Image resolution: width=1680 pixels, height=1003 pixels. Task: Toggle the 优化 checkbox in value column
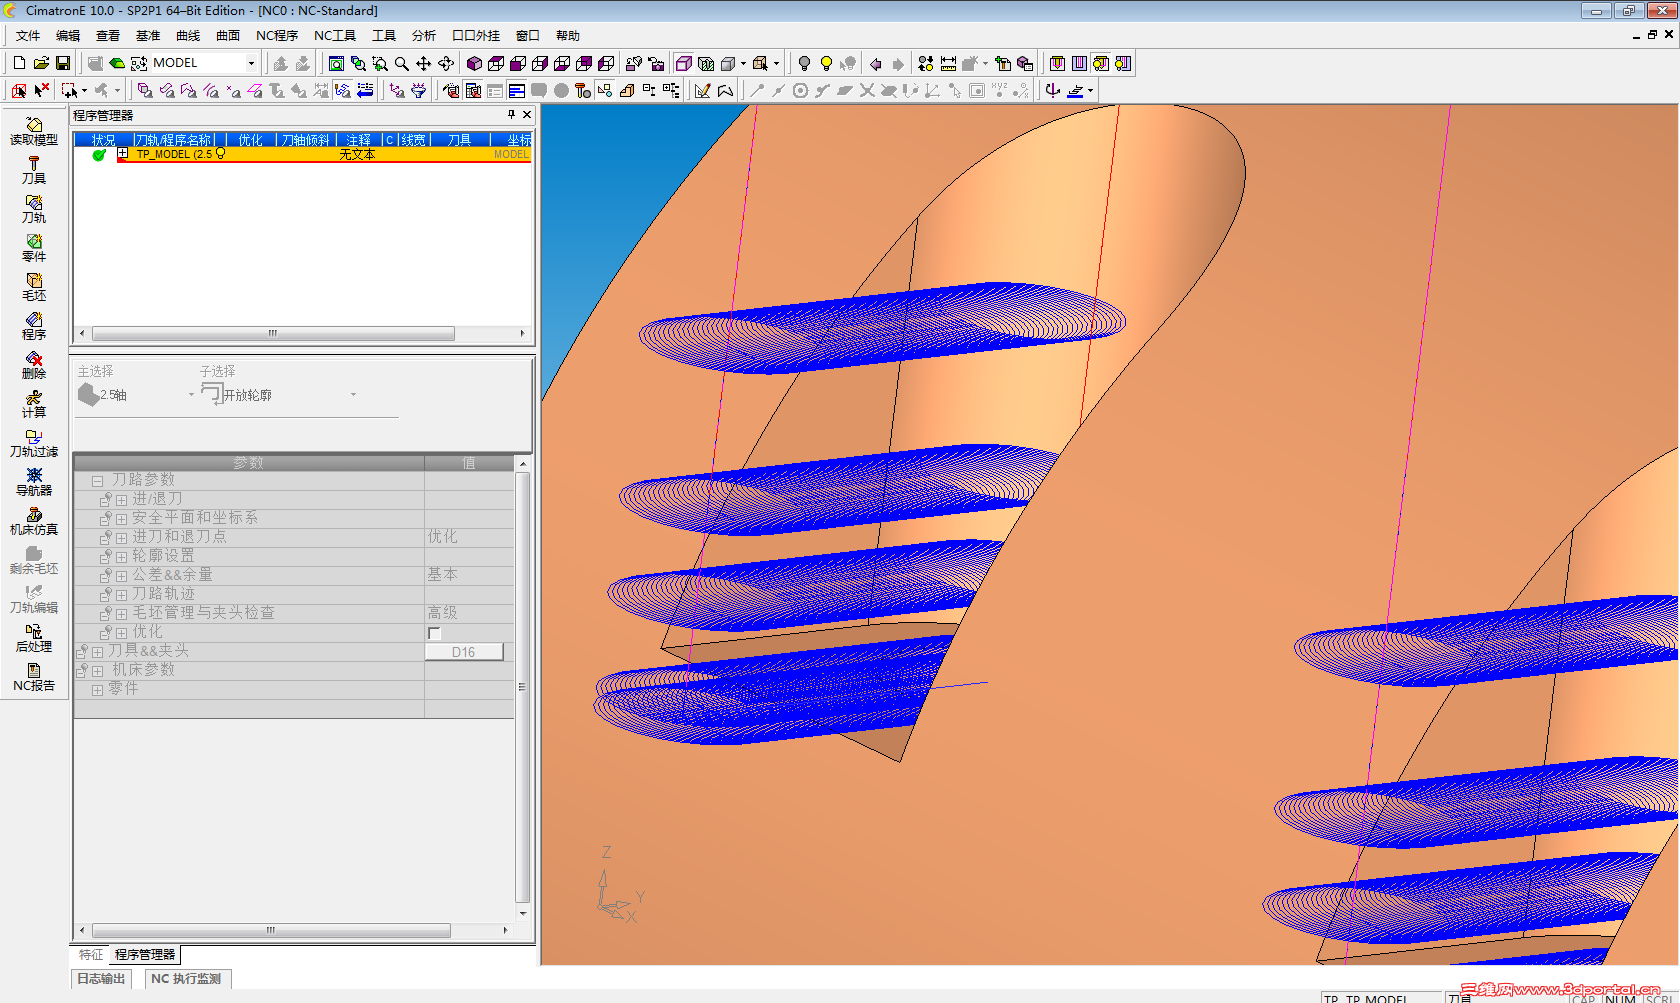434,633
